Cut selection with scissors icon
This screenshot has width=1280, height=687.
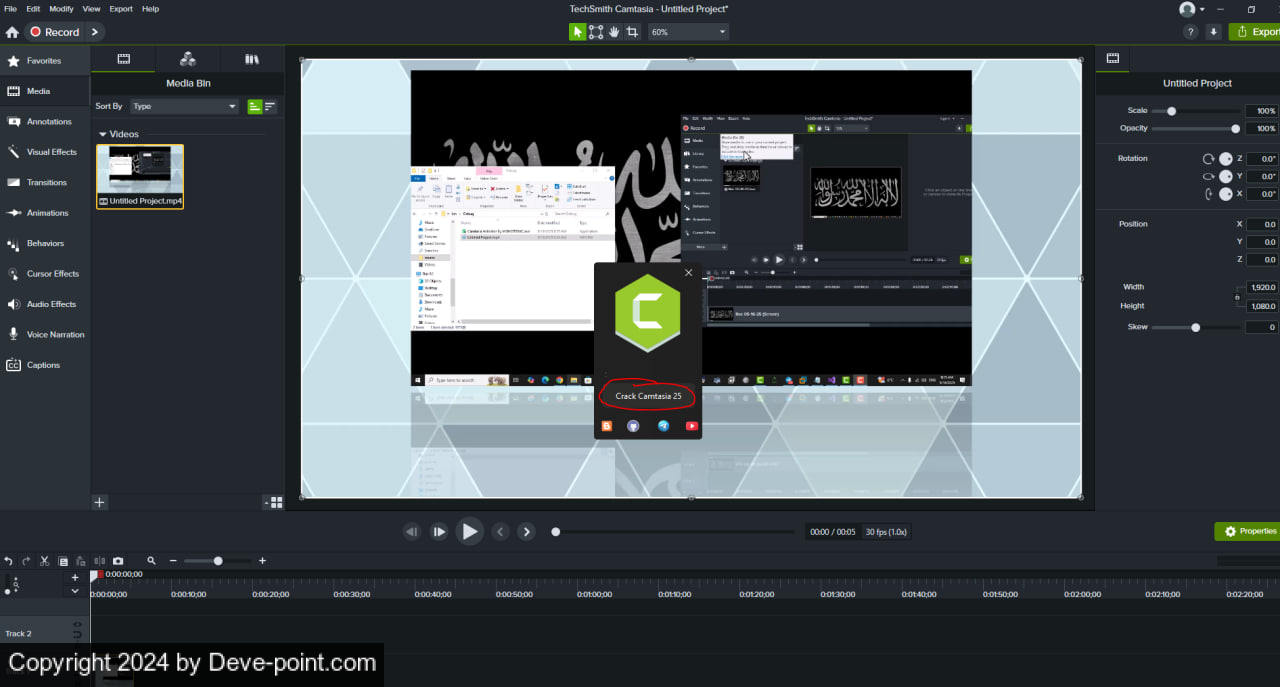45,561
